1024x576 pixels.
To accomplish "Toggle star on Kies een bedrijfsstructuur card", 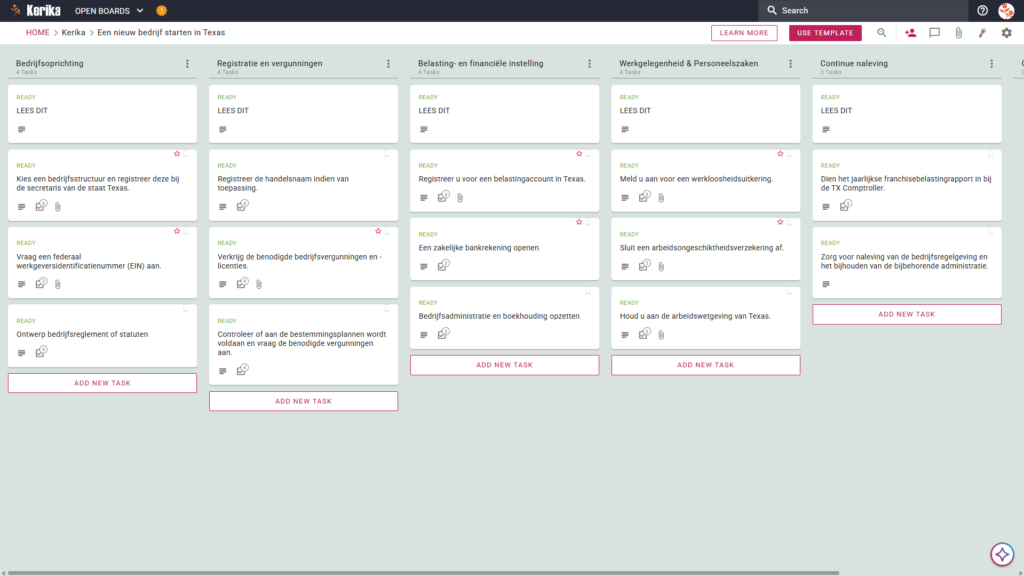I will (x=177, y=153).
